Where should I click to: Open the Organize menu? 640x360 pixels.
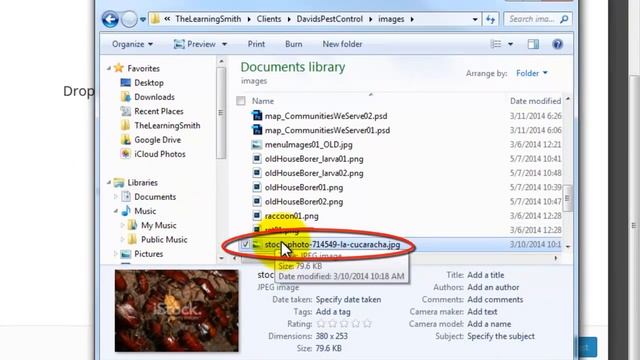tap(132, 44)
